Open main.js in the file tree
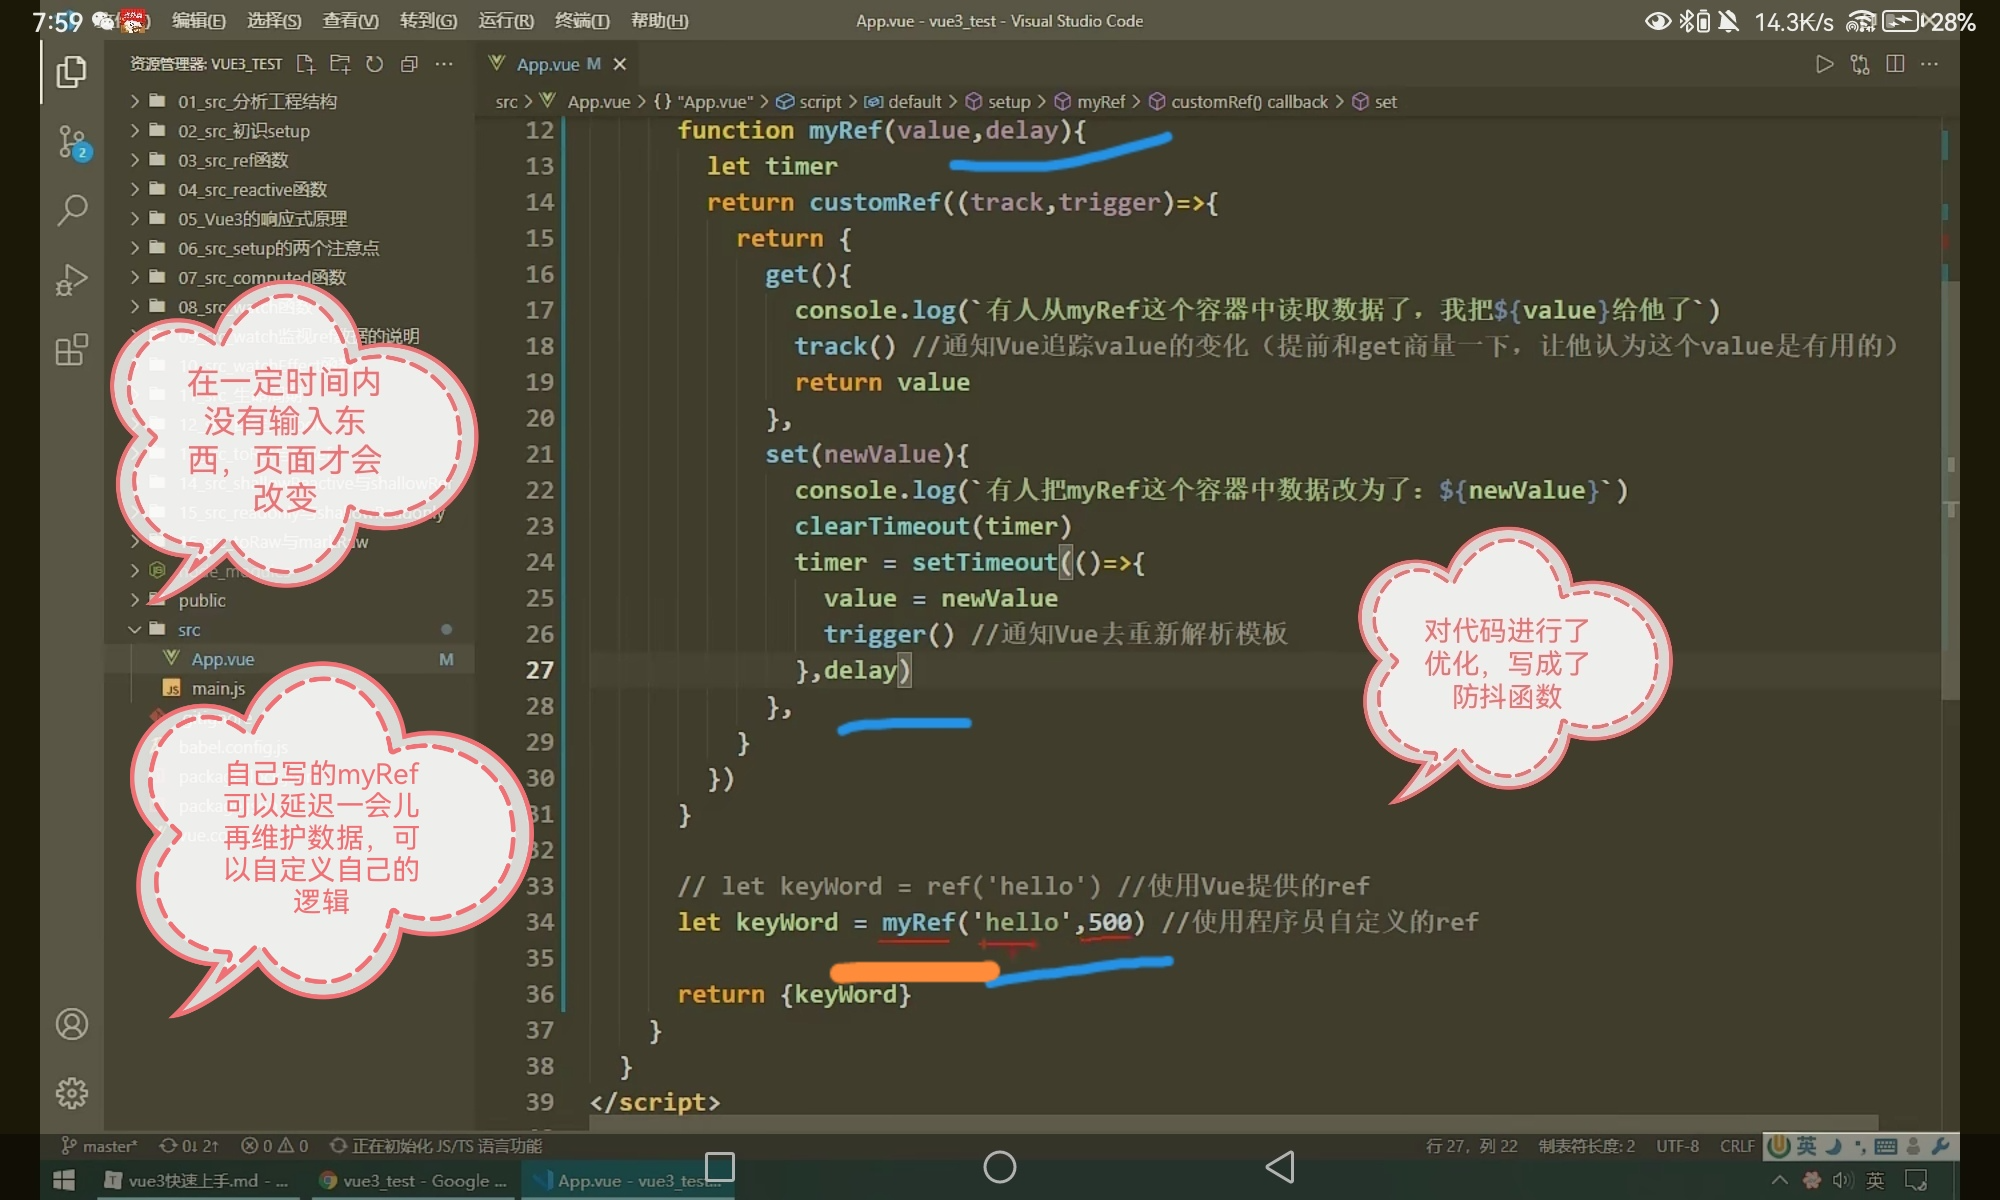2000x1200 pixels. (218, 688)
